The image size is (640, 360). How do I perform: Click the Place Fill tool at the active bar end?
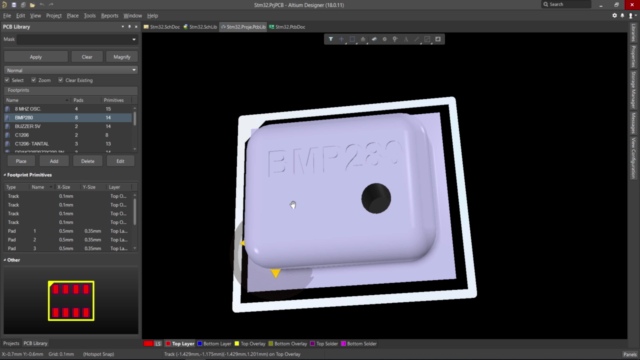pos(438,39)
